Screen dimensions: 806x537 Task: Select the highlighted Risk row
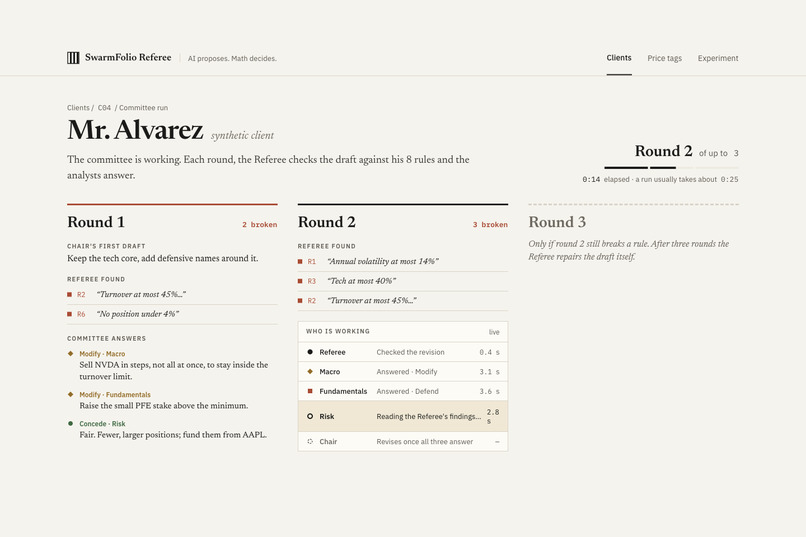tap(403, 416)
